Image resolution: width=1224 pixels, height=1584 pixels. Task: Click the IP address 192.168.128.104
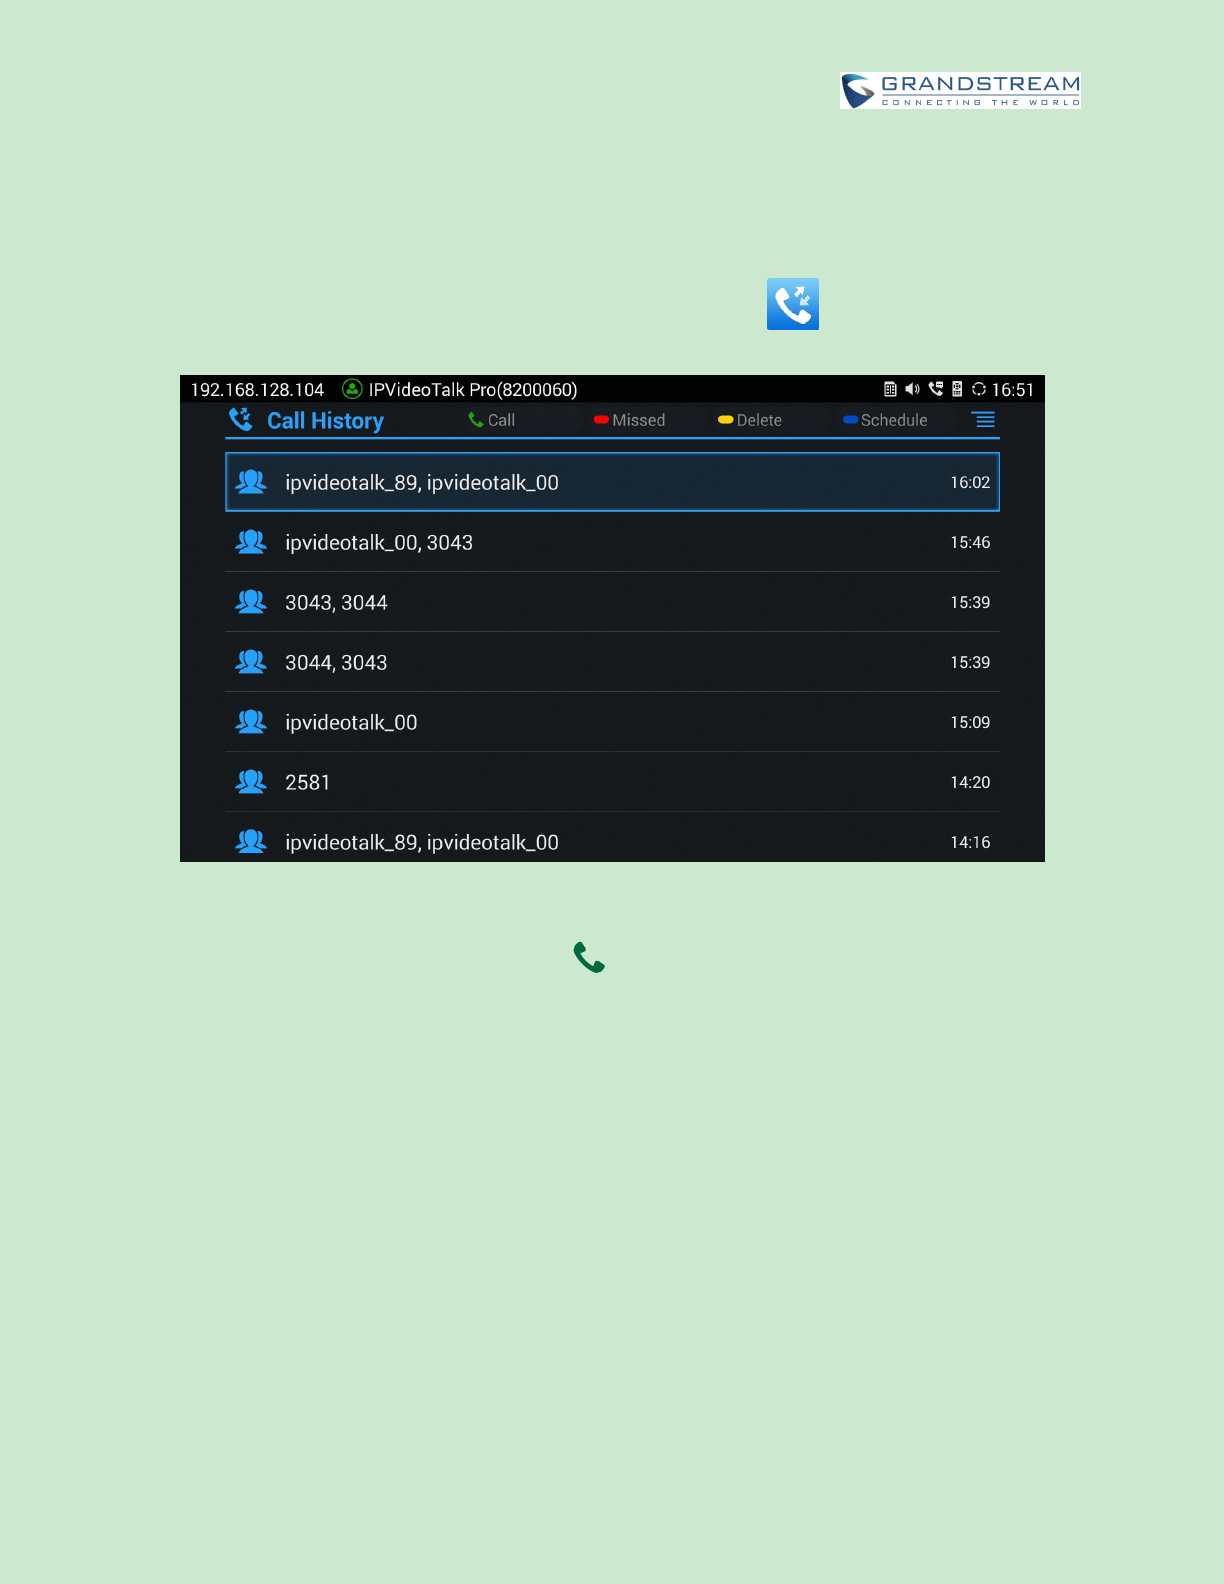click(257, 390)
